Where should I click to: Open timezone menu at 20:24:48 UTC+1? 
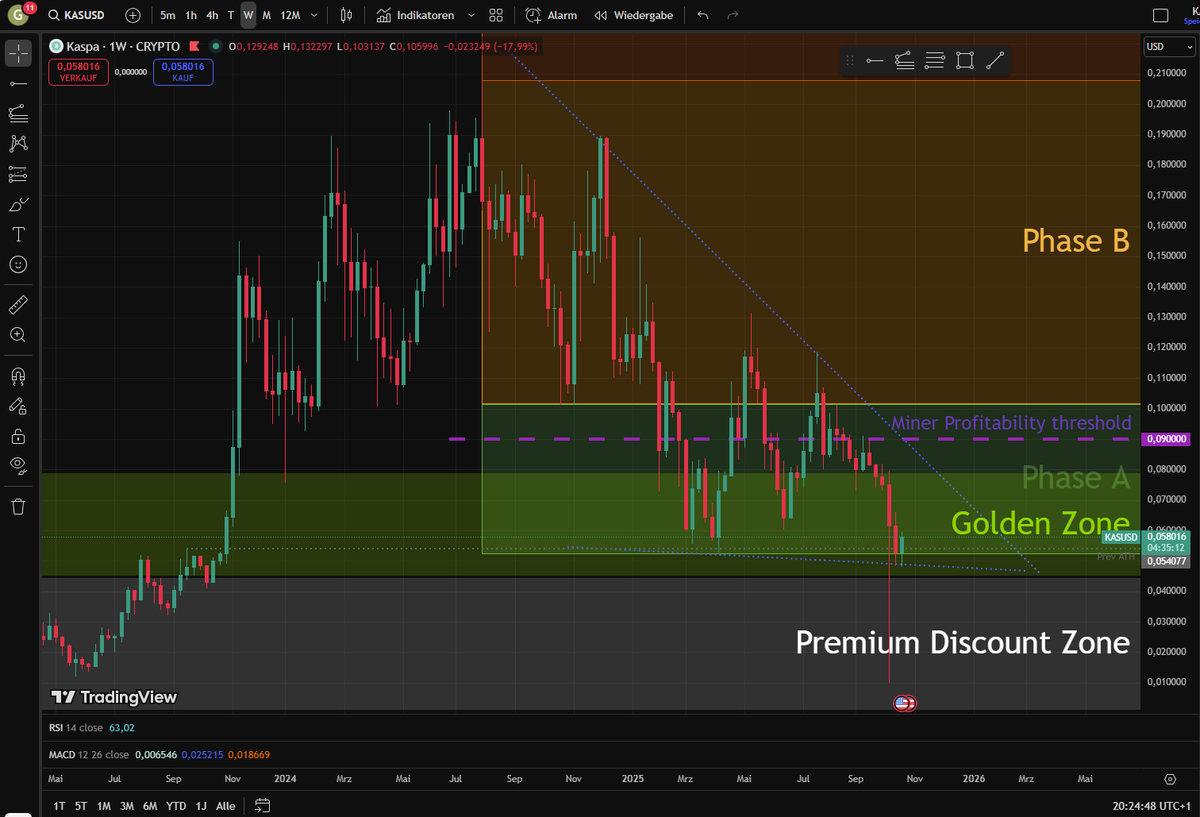[x=1153, y=805]
